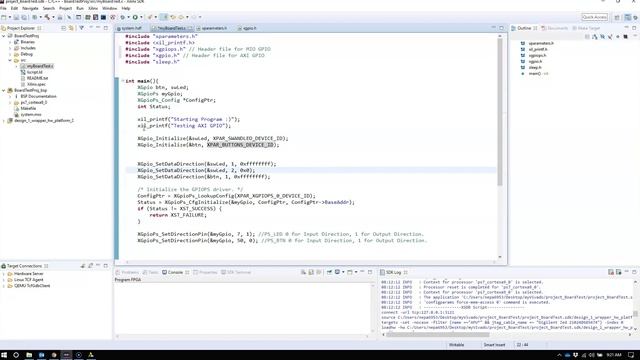This screenshot has height=360, width=640.
Task: Click the Collapse All icon in Project Explorer
Action: 64,28
